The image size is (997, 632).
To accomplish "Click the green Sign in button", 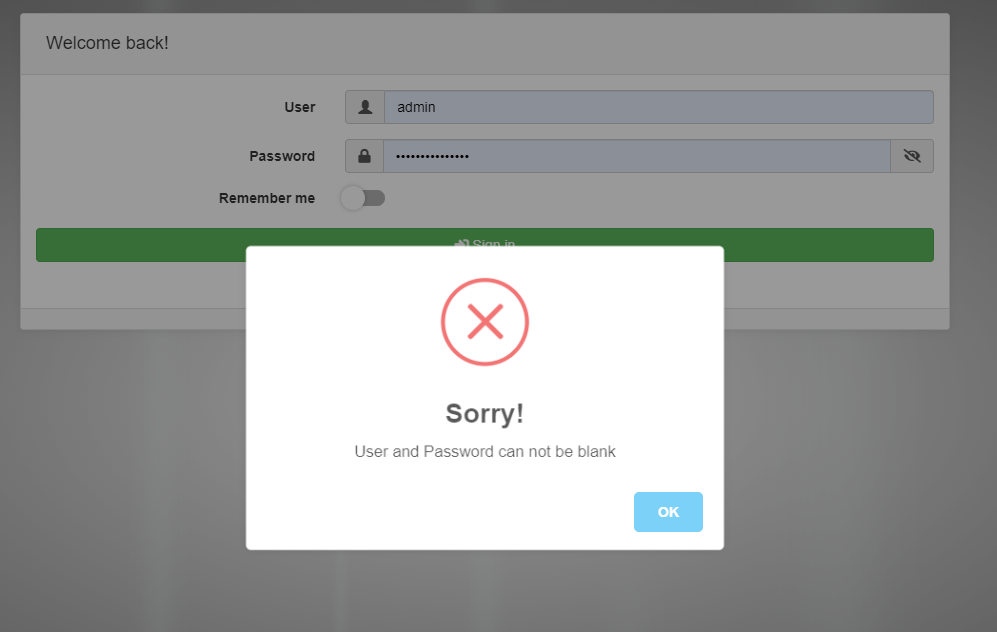I will pyautogui.click(x=485, y=245).
